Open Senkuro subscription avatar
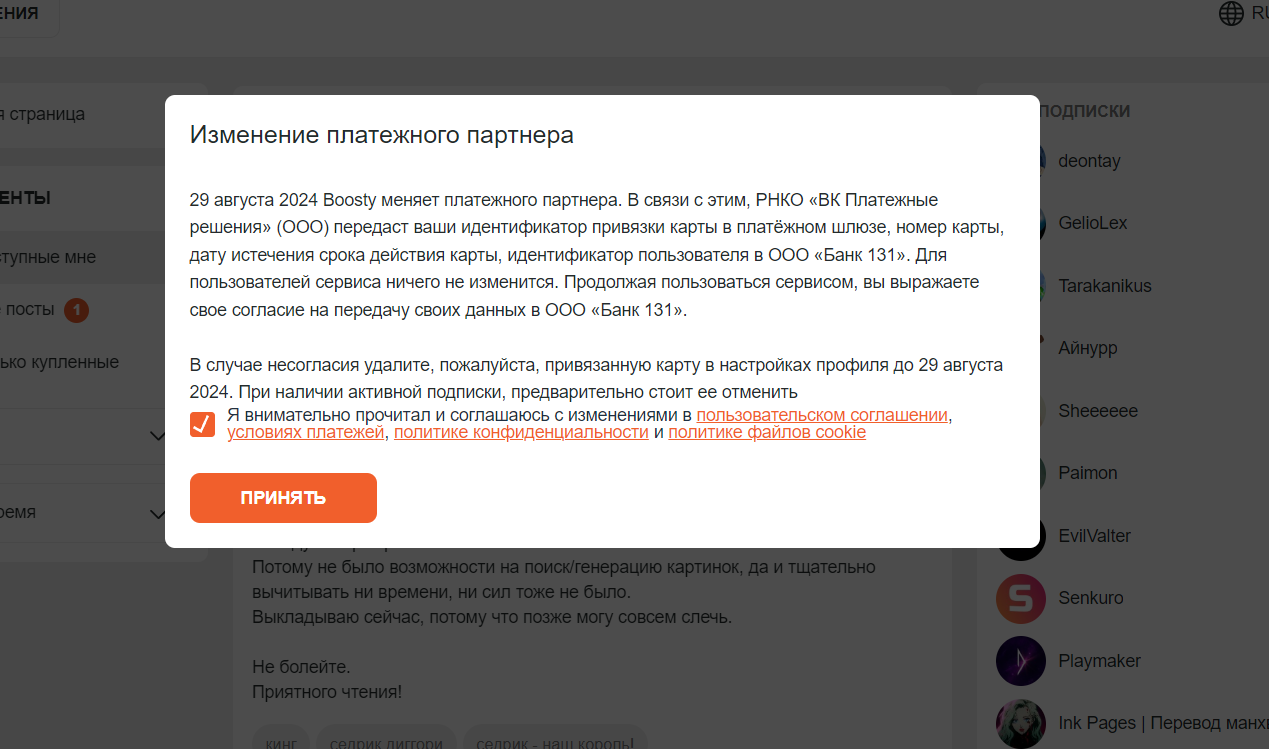The image size is (1269, 749). coord(1021,598)
